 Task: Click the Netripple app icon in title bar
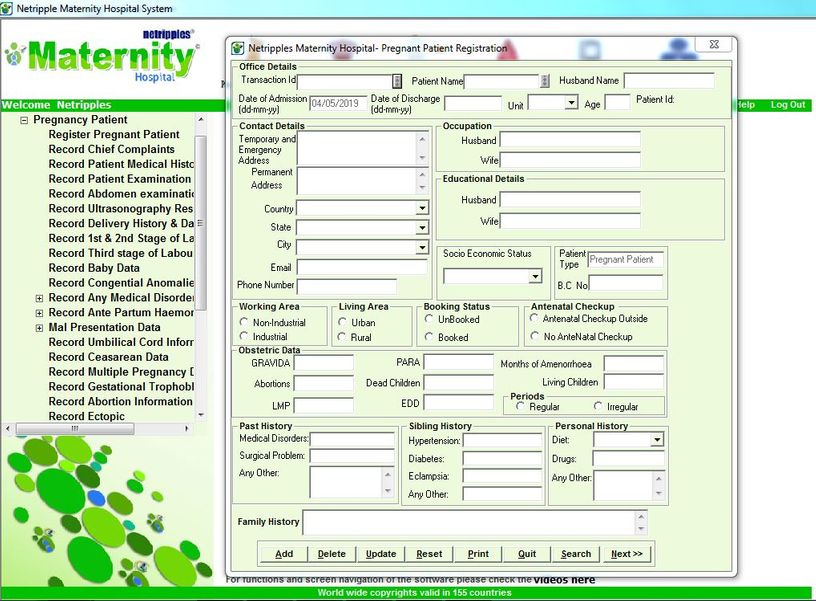[7, 9]
